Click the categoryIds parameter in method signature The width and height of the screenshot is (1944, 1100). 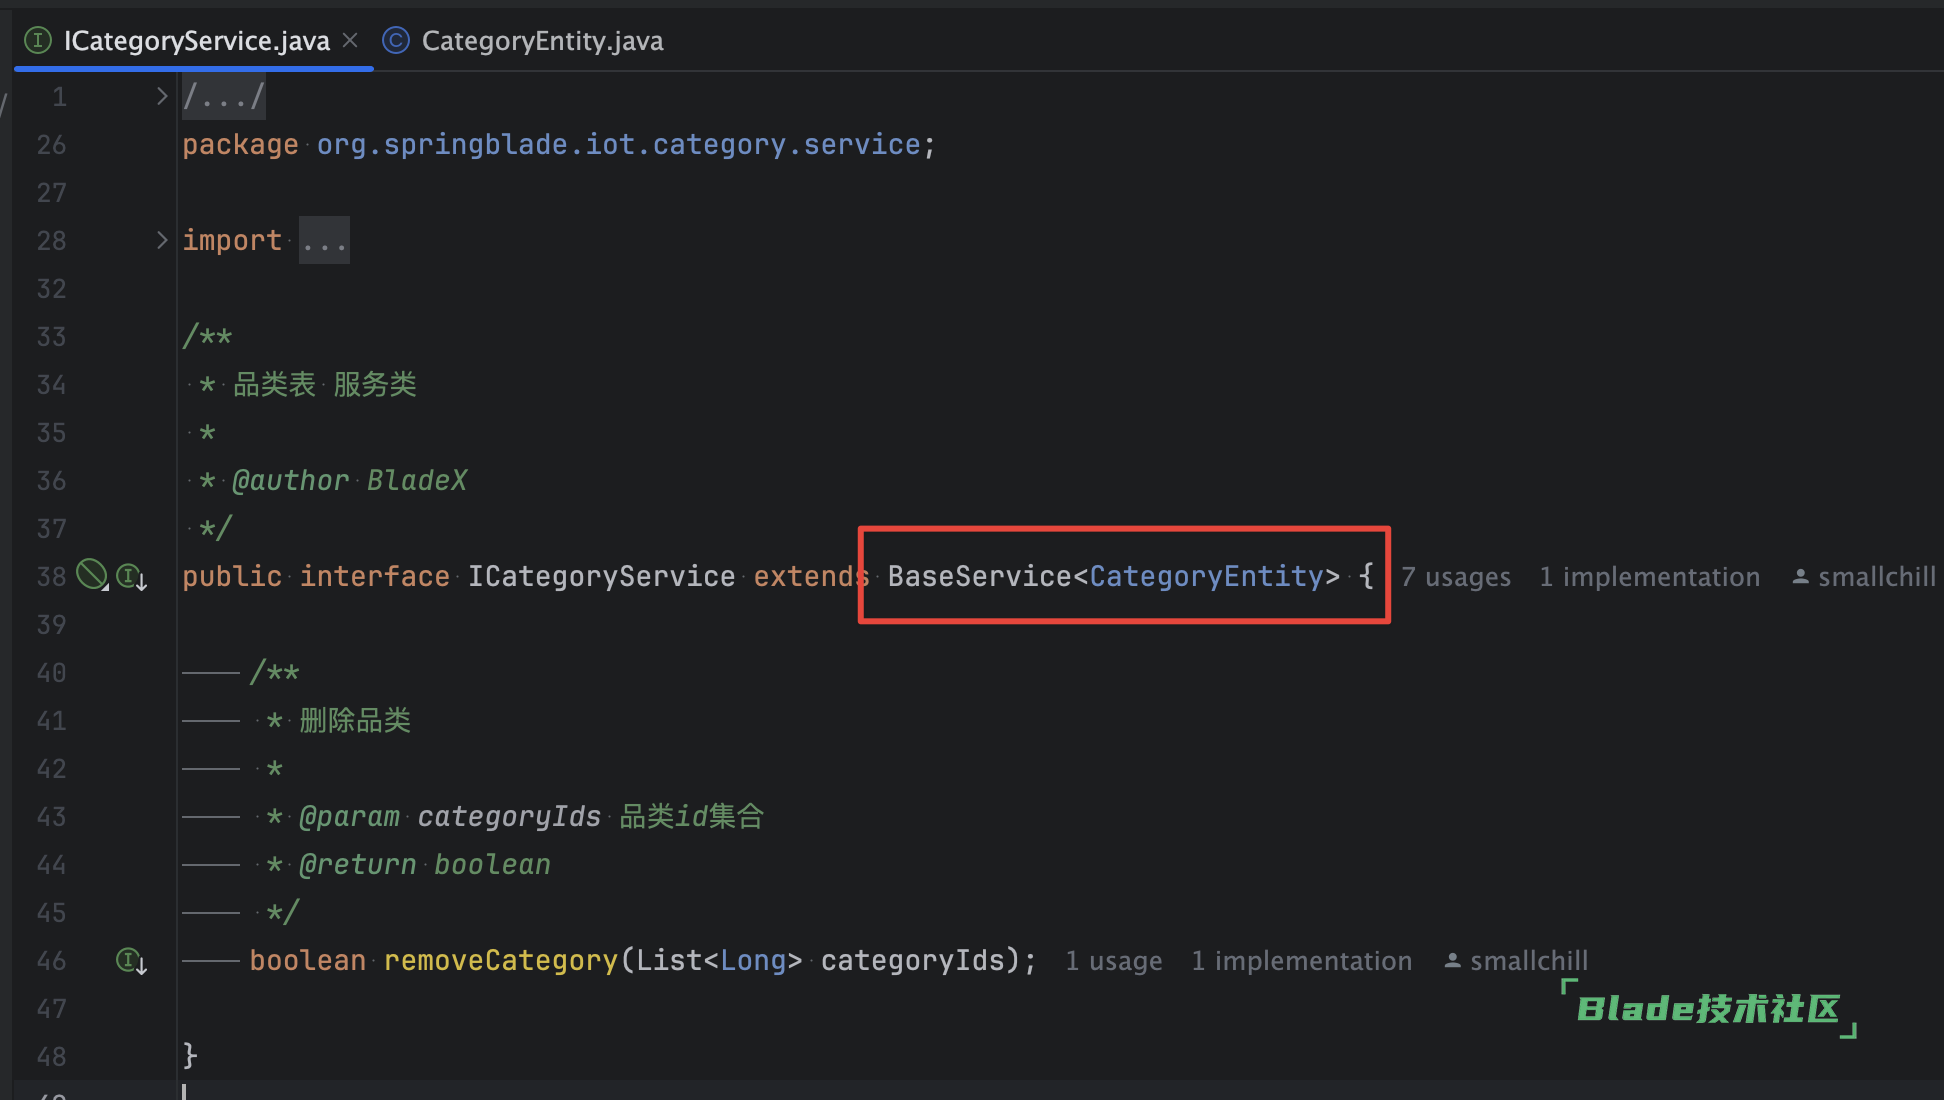913,961
